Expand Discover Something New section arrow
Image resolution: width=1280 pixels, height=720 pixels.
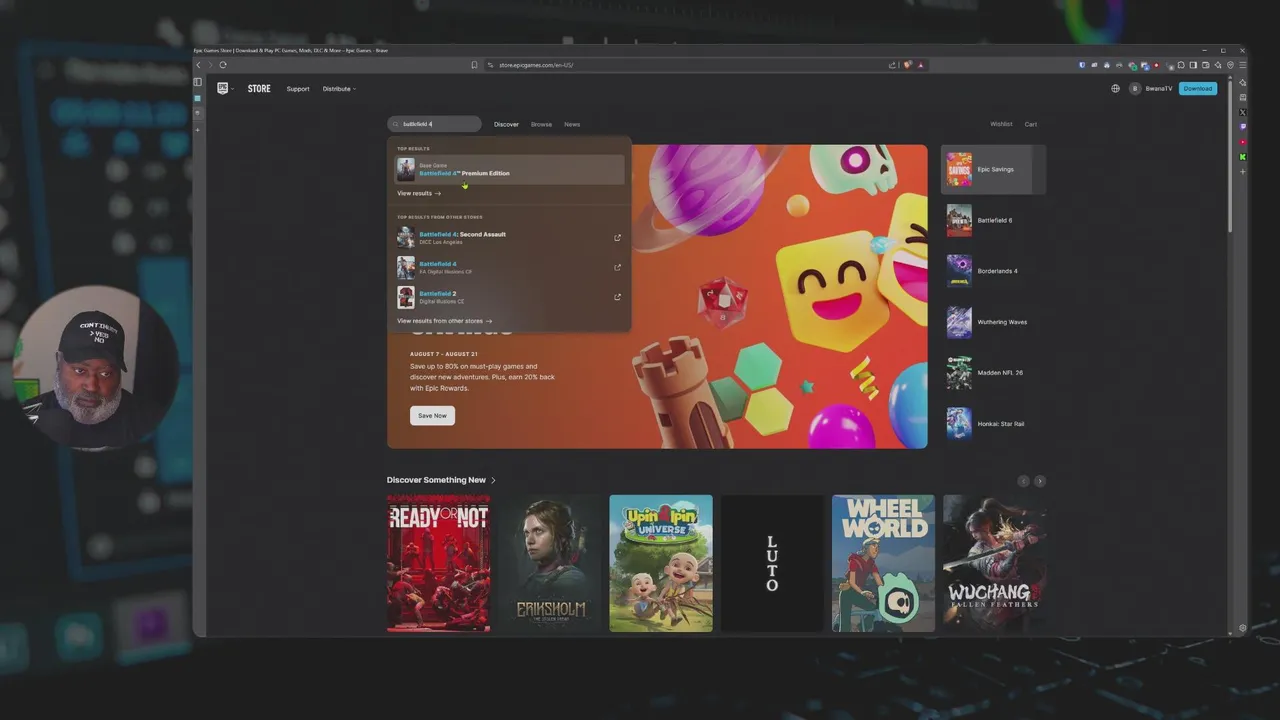[x=493, y=480]
